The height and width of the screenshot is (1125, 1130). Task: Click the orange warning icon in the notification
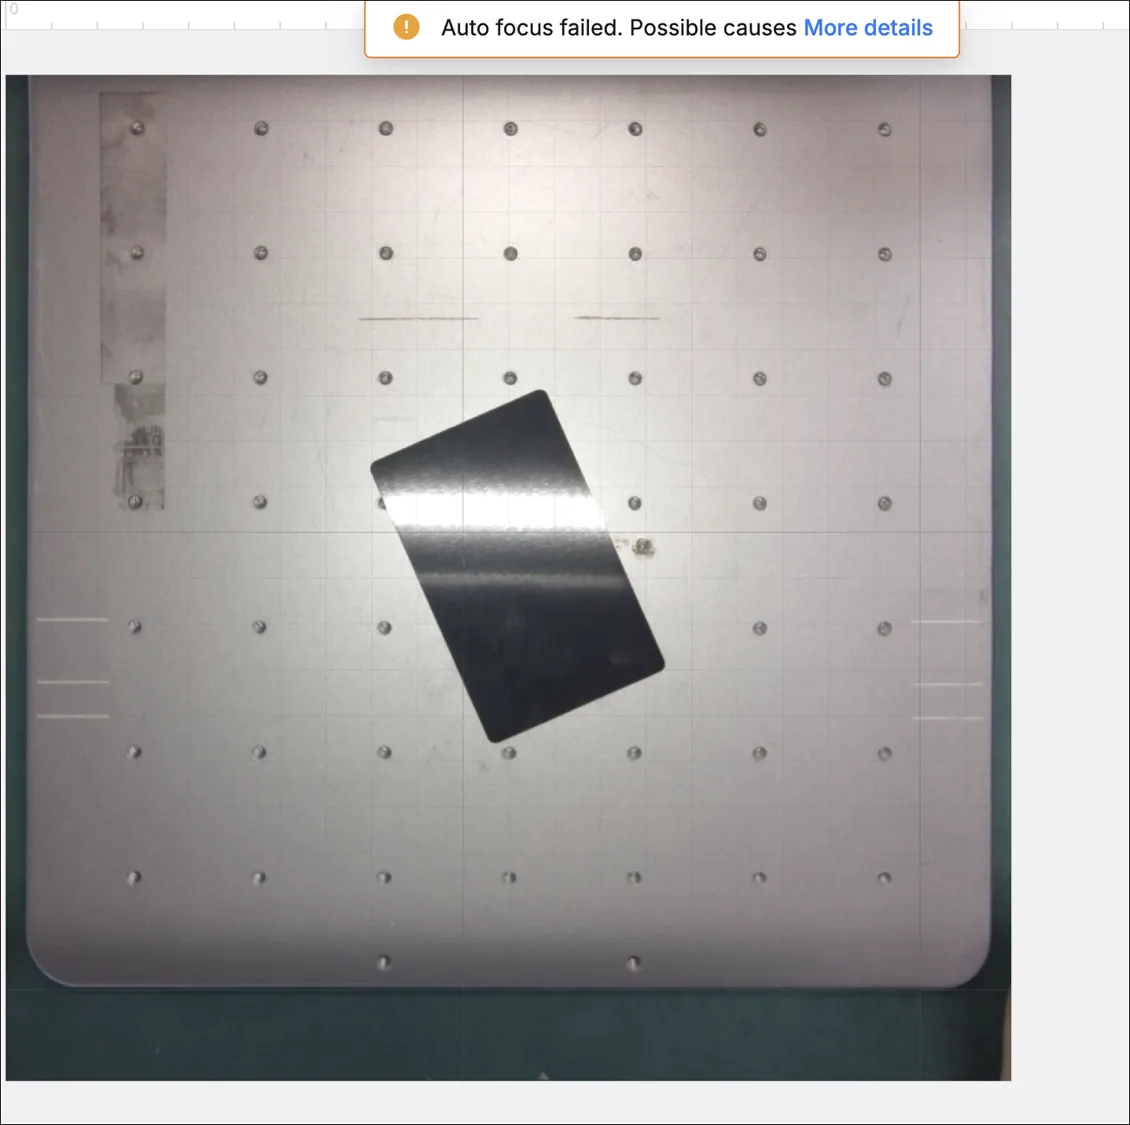[406, 27]
